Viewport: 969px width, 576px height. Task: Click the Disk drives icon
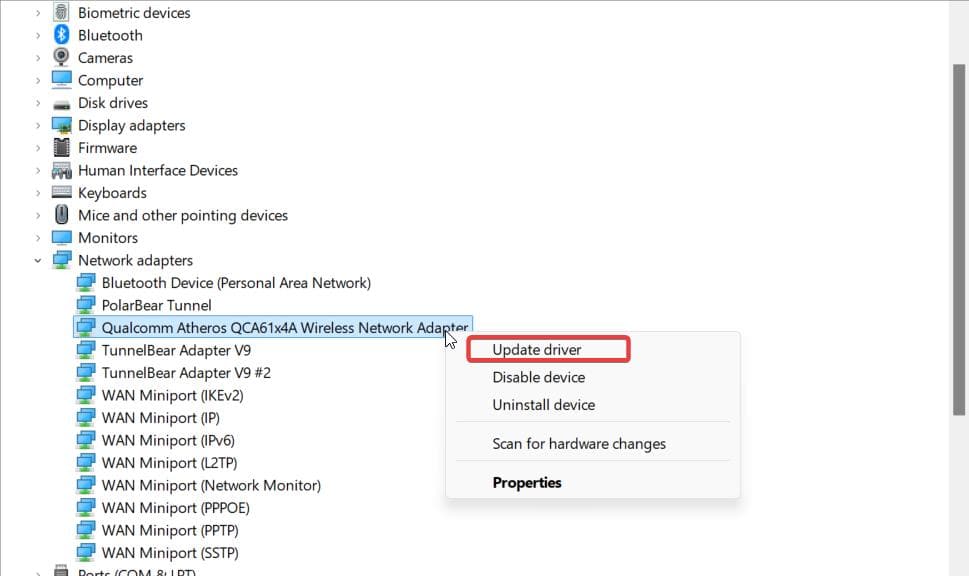coord(62,103)
